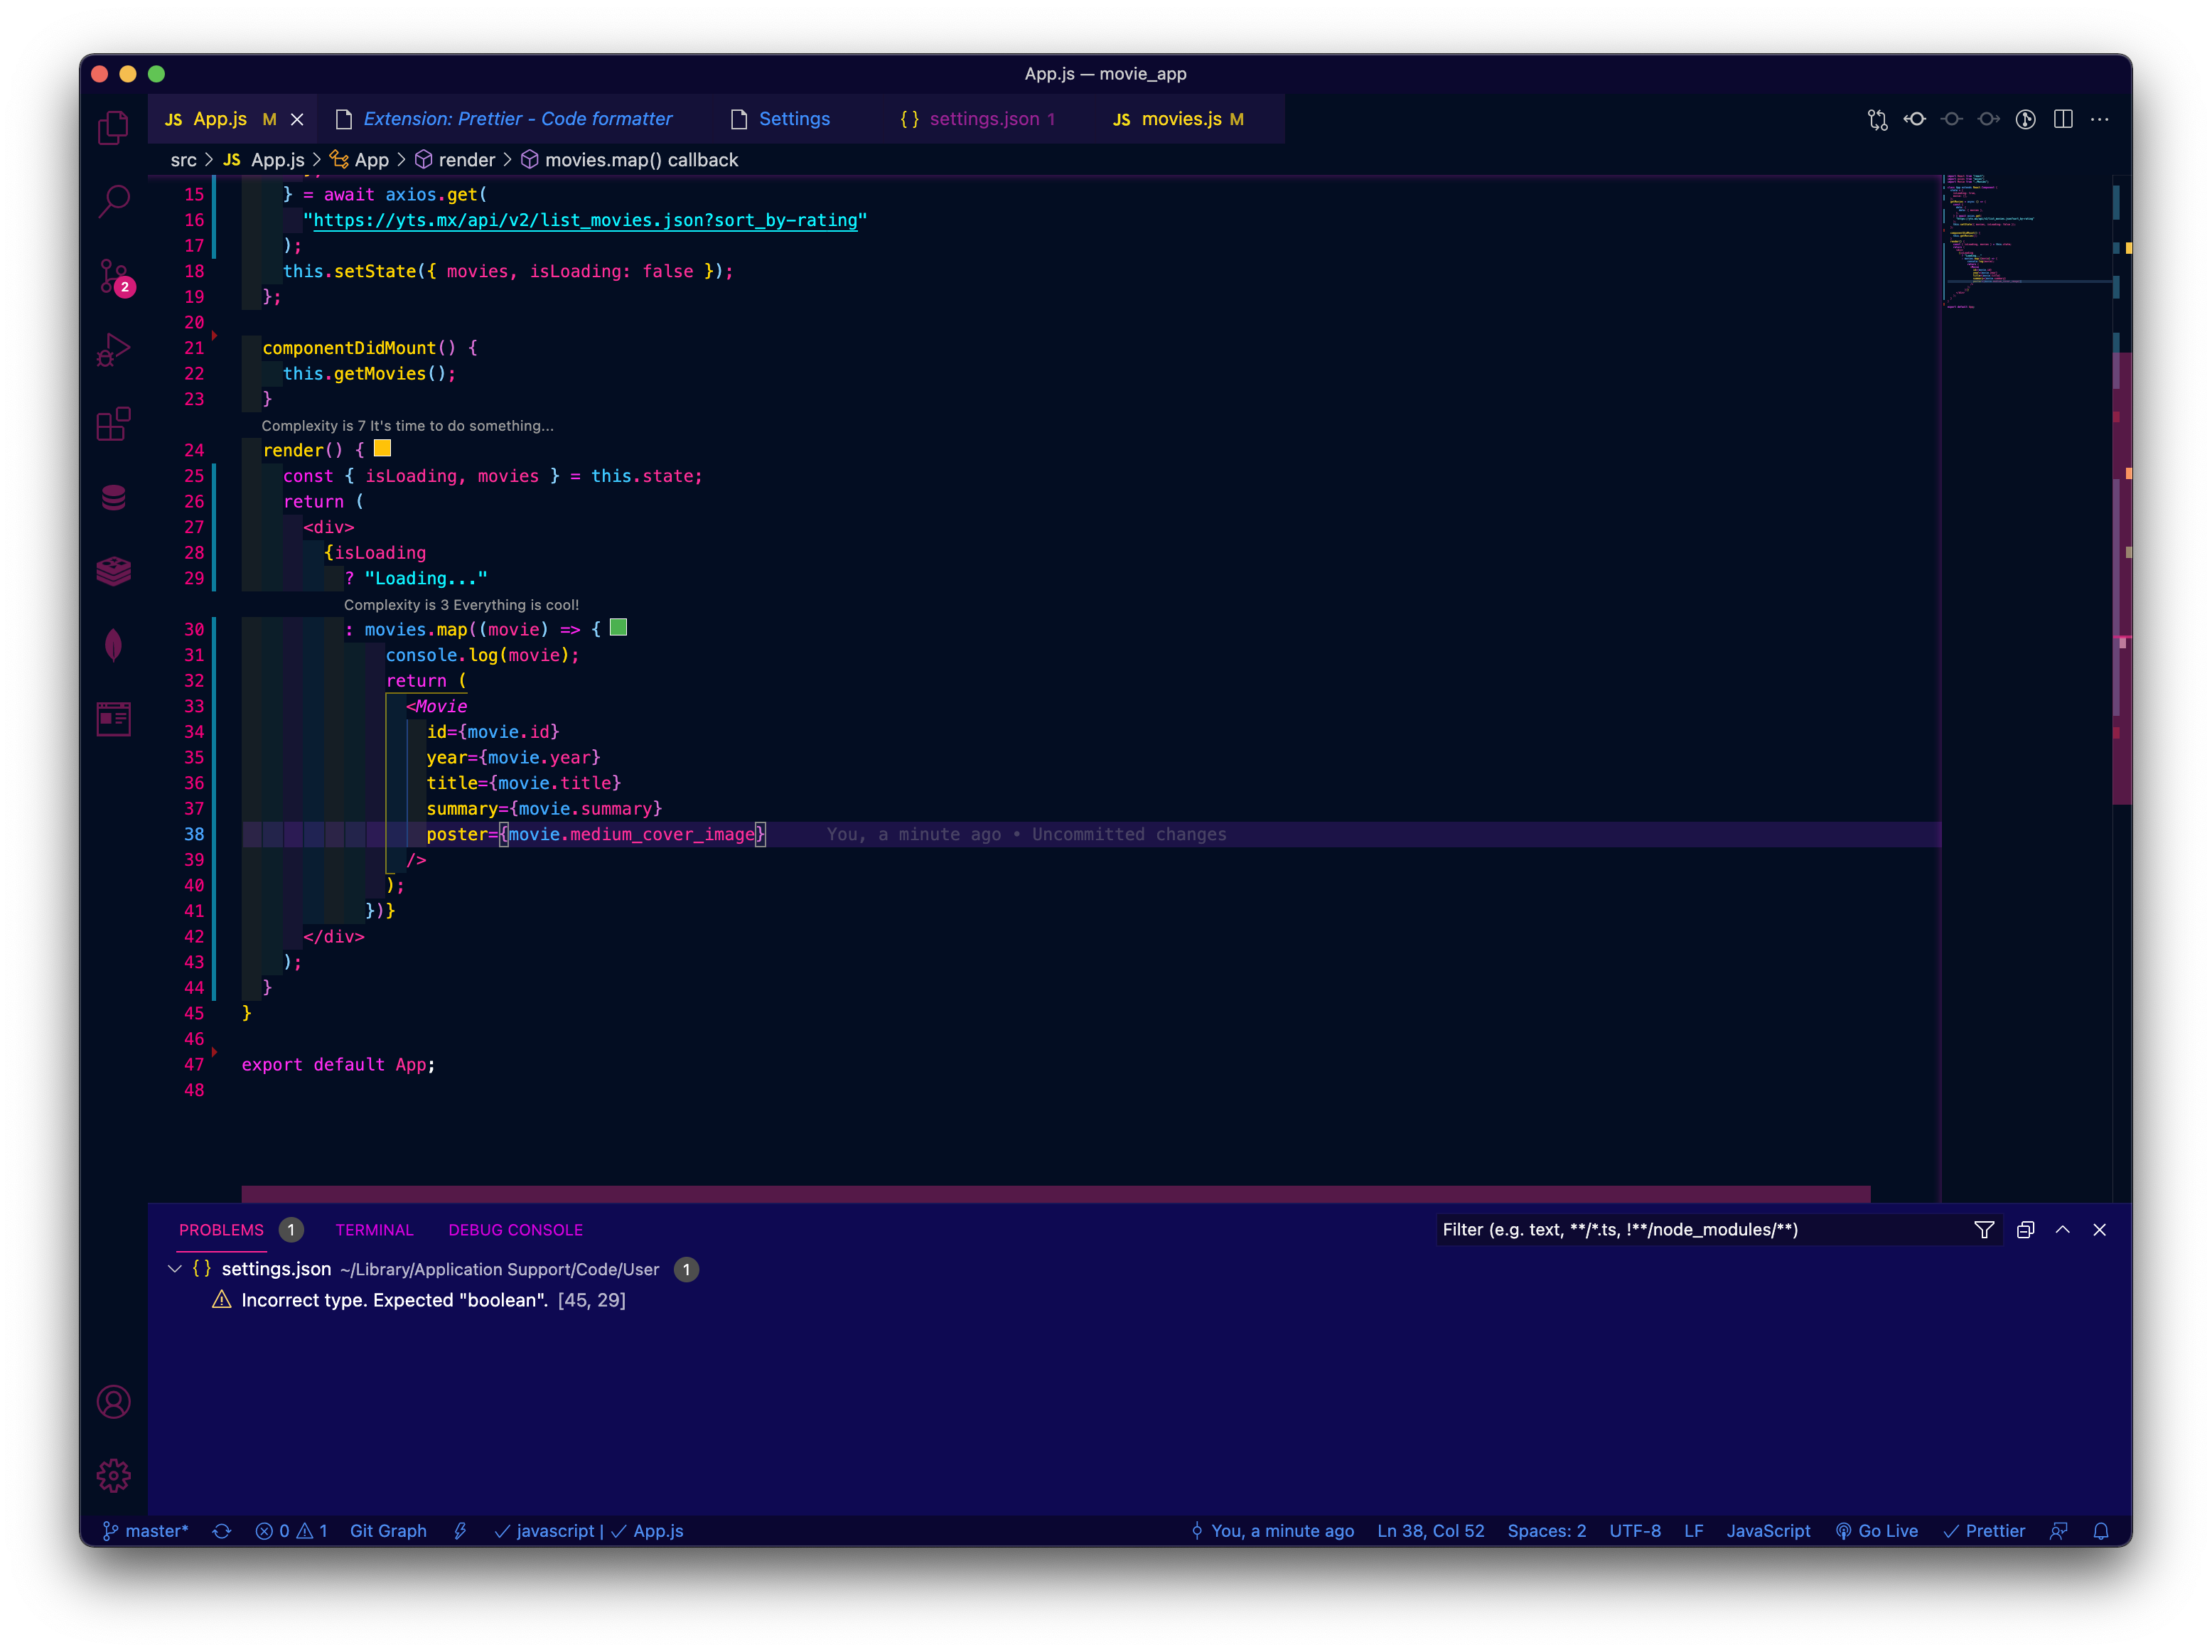Open the Extensions view
The image size is (2212, 1652).
114,424
